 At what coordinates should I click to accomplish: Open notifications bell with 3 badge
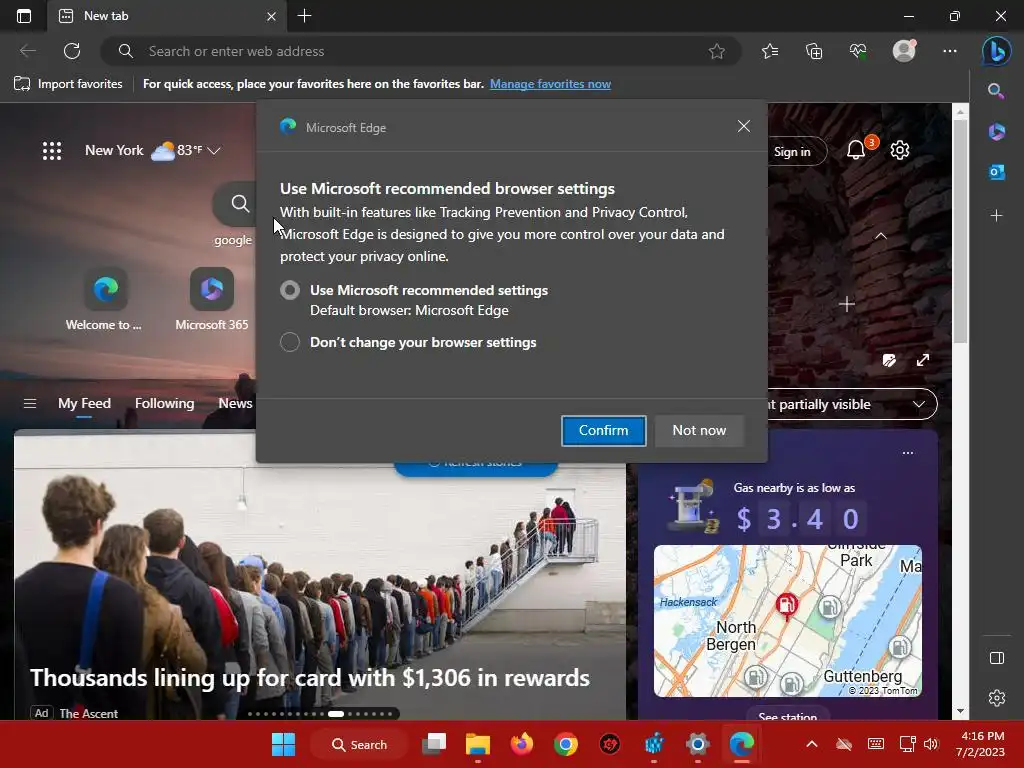click(856, 150)
